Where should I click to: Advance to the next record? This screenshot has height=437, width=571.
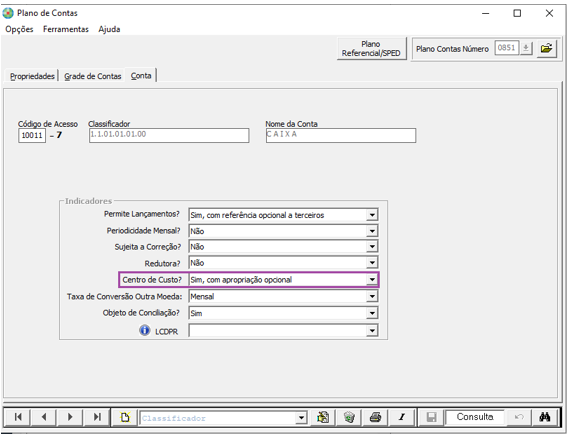tap(70, 417)
